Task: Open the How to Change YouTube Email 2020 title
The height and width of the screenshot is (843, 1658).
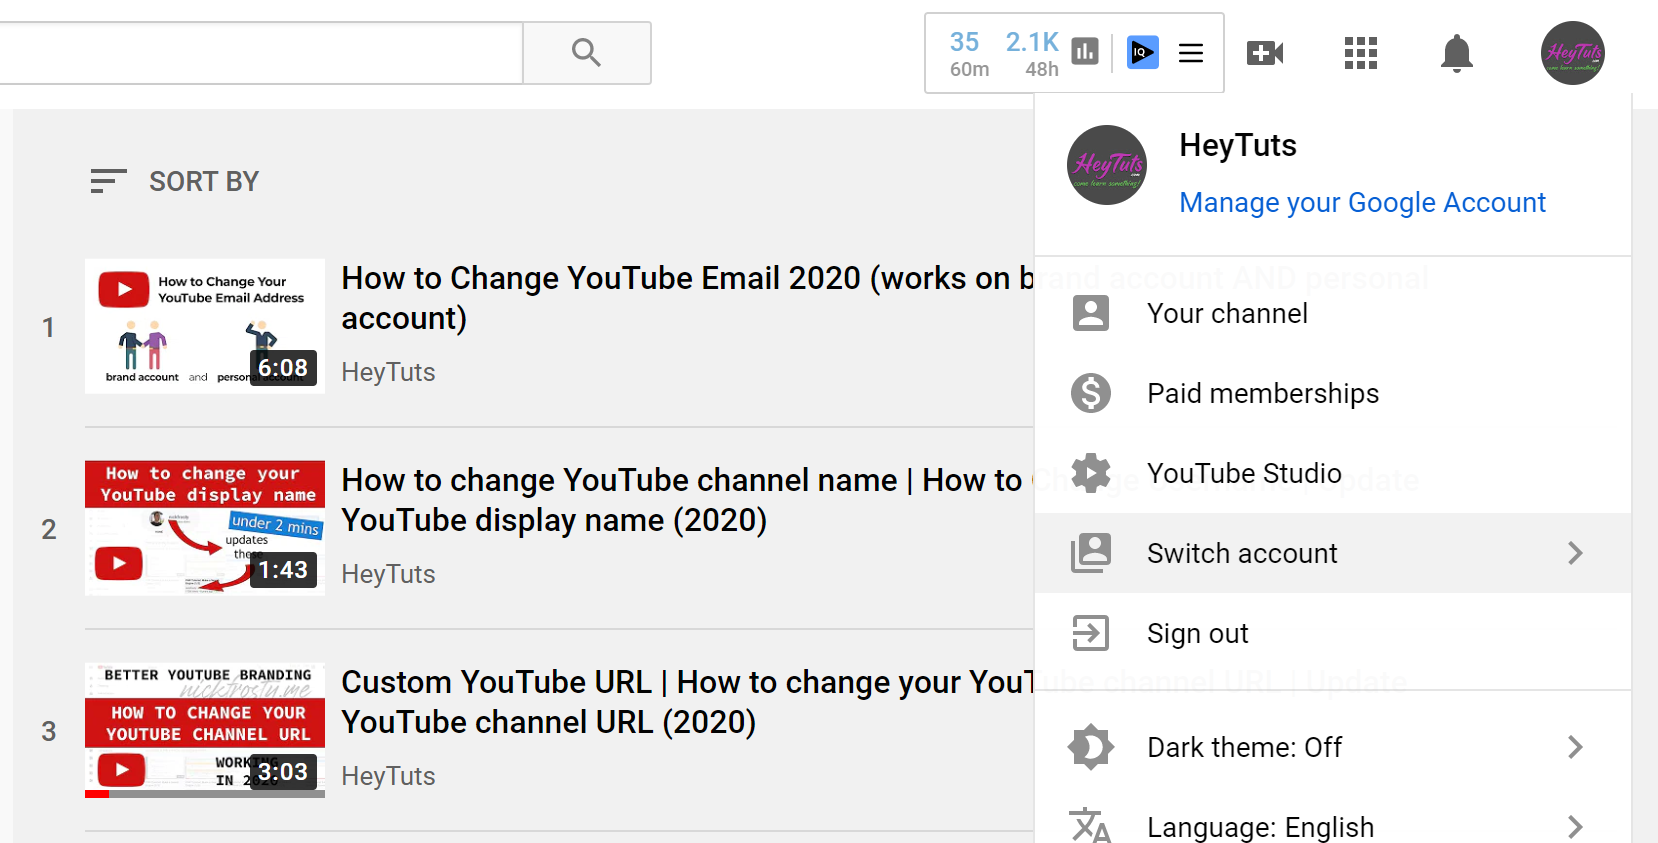Action: (x=687, y=298)
